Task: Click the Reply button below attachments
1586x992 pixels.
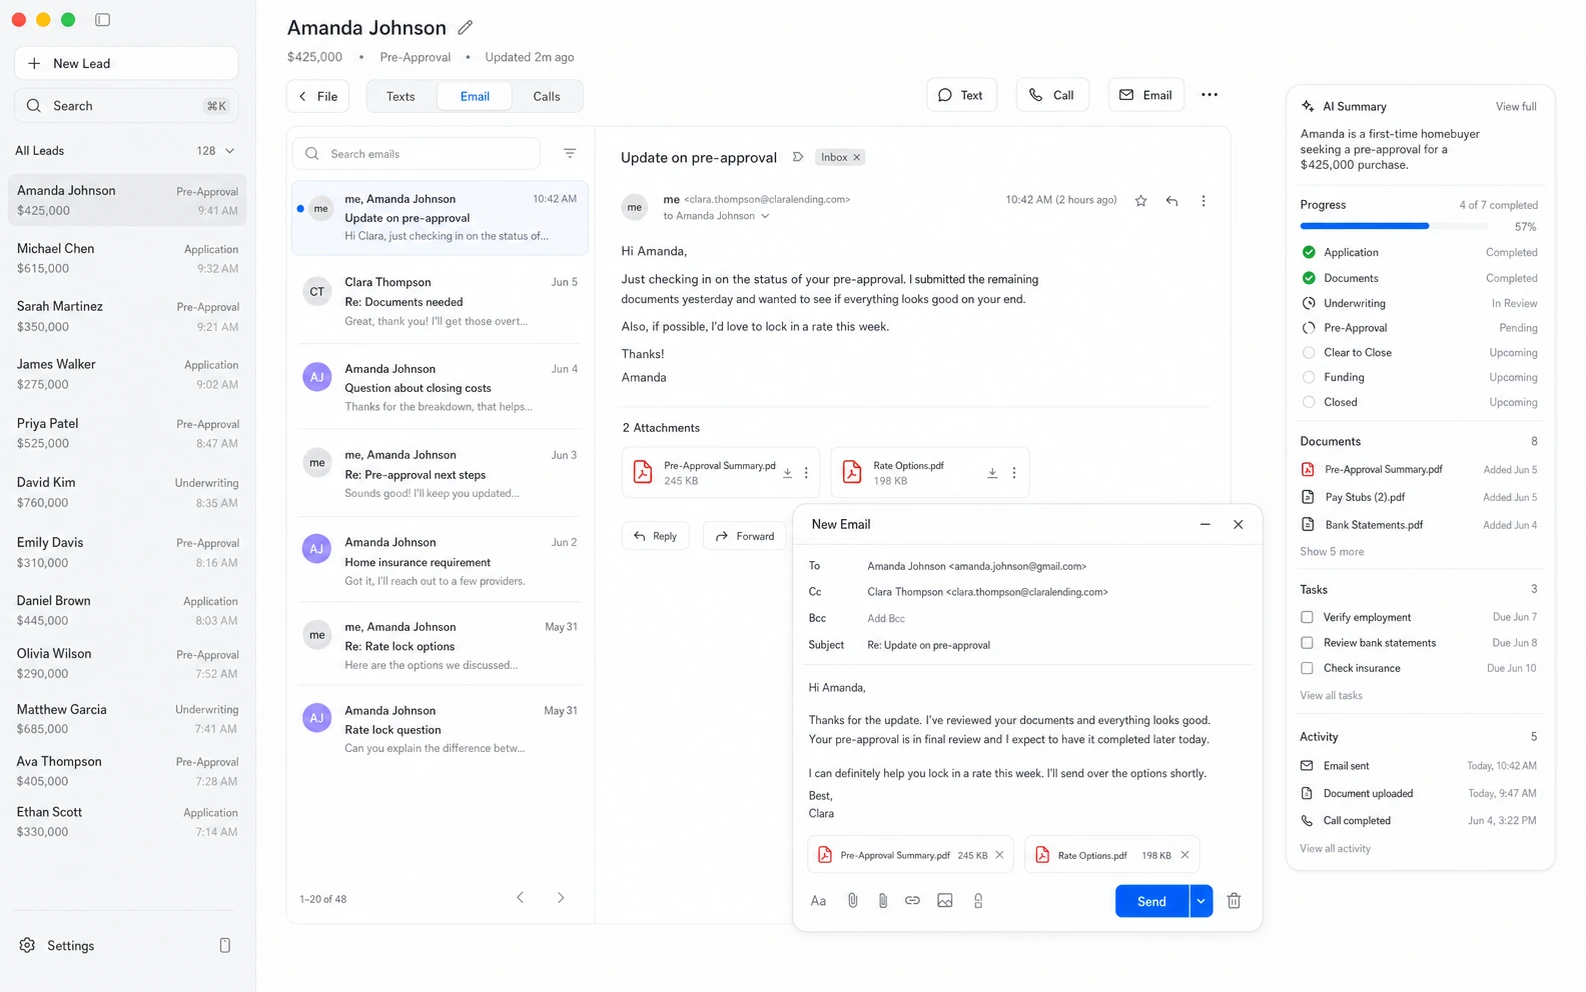Action: 655,536
